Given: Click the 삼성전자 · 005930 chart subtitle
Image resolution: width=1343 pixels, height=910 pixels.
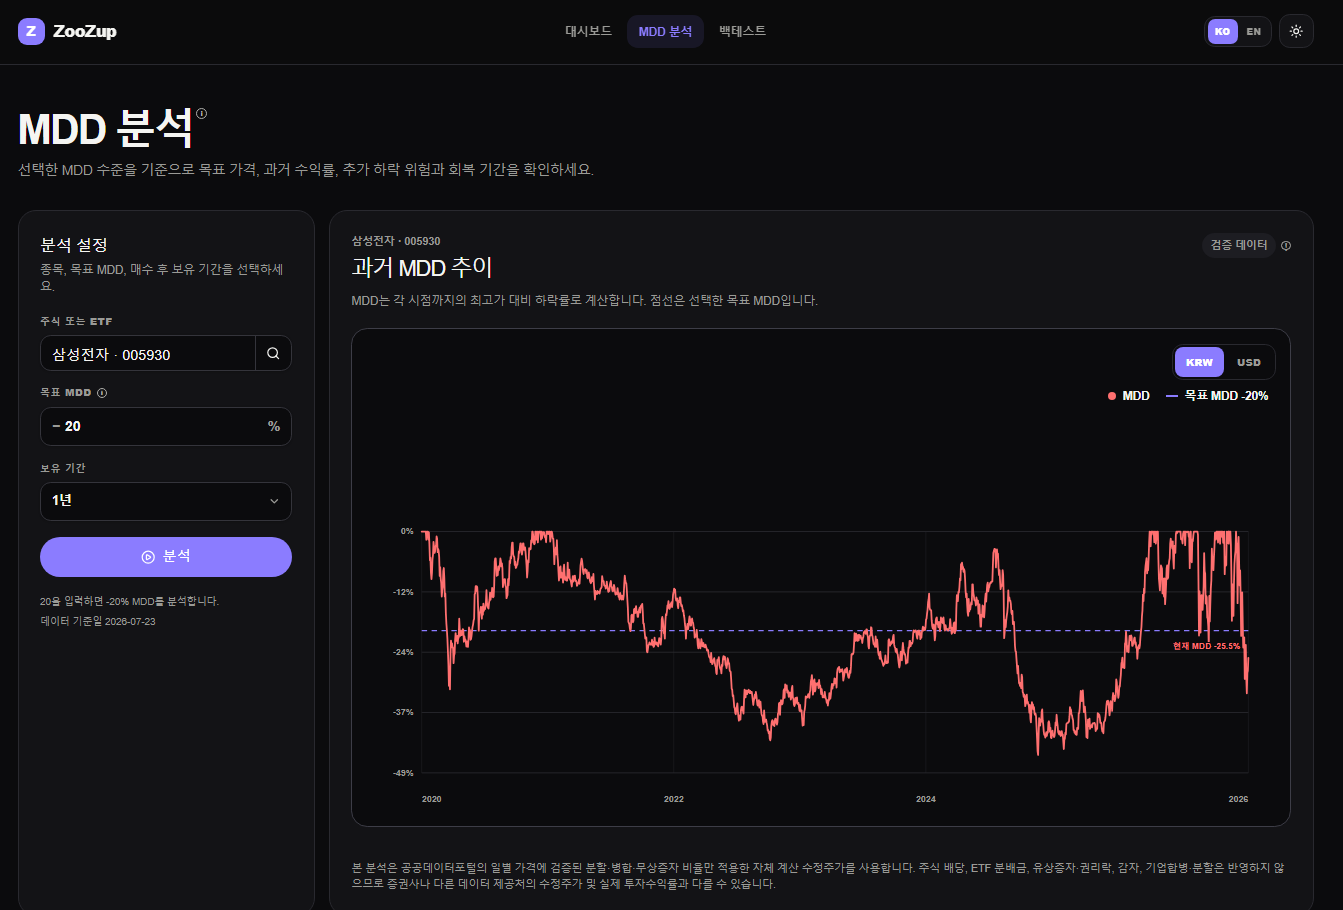Looking at the screenshot, I should tap(396, 241).
